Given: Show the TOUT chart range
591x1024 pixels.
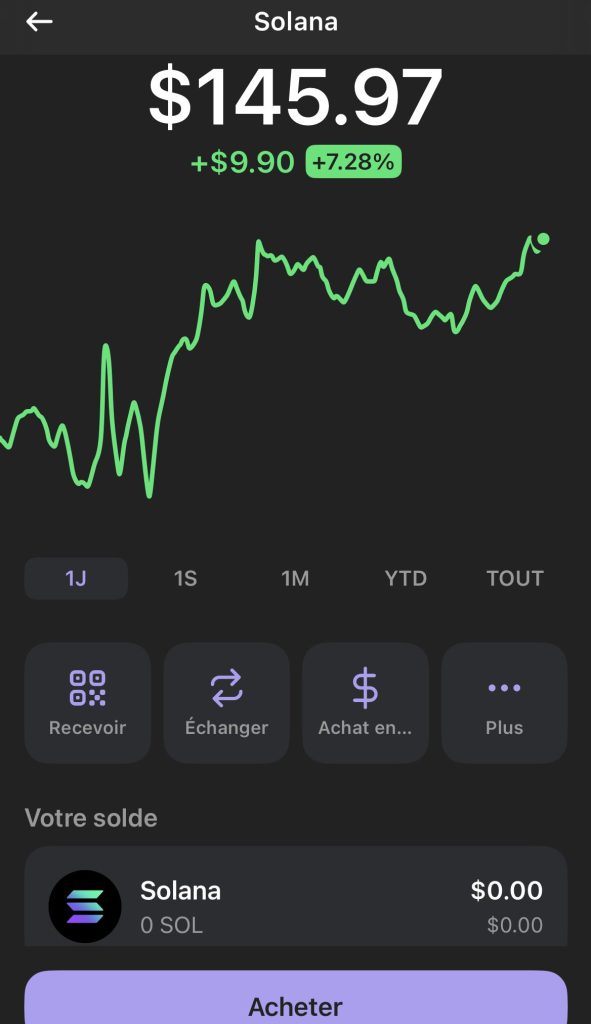Looking at the screenshot, I should click(x=515, y=579).
